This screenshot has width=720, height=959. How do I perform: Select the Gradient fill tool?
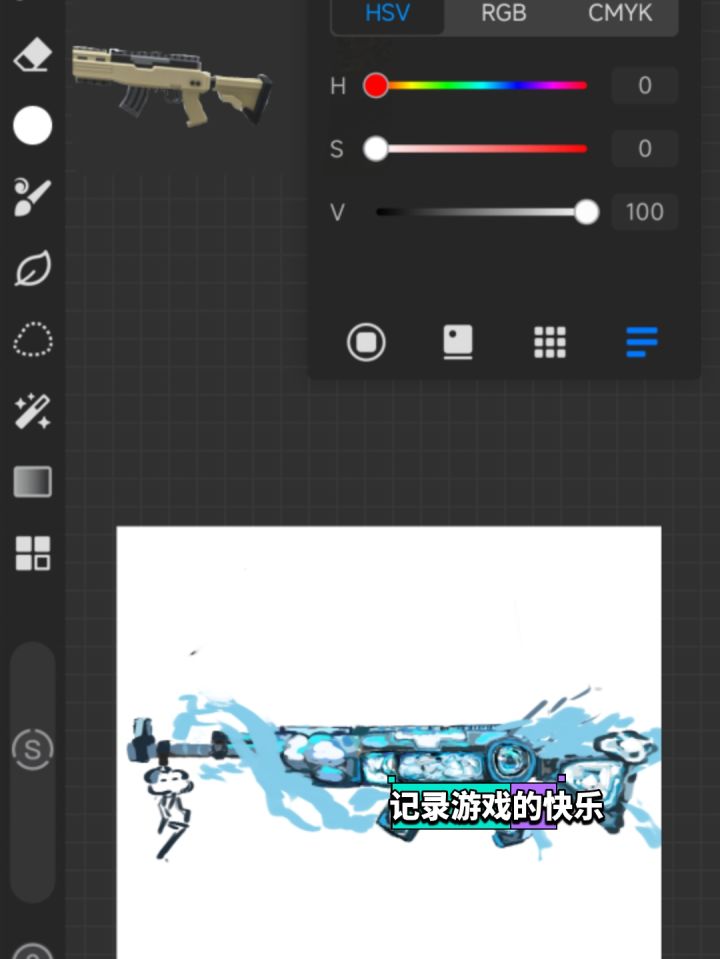click(x=32, y=481)
